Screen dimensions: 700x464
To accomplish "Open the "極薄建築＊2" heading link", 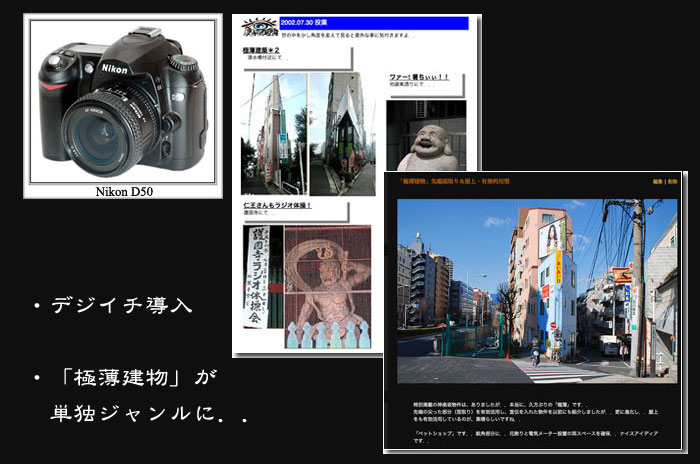I will (261, 50).
